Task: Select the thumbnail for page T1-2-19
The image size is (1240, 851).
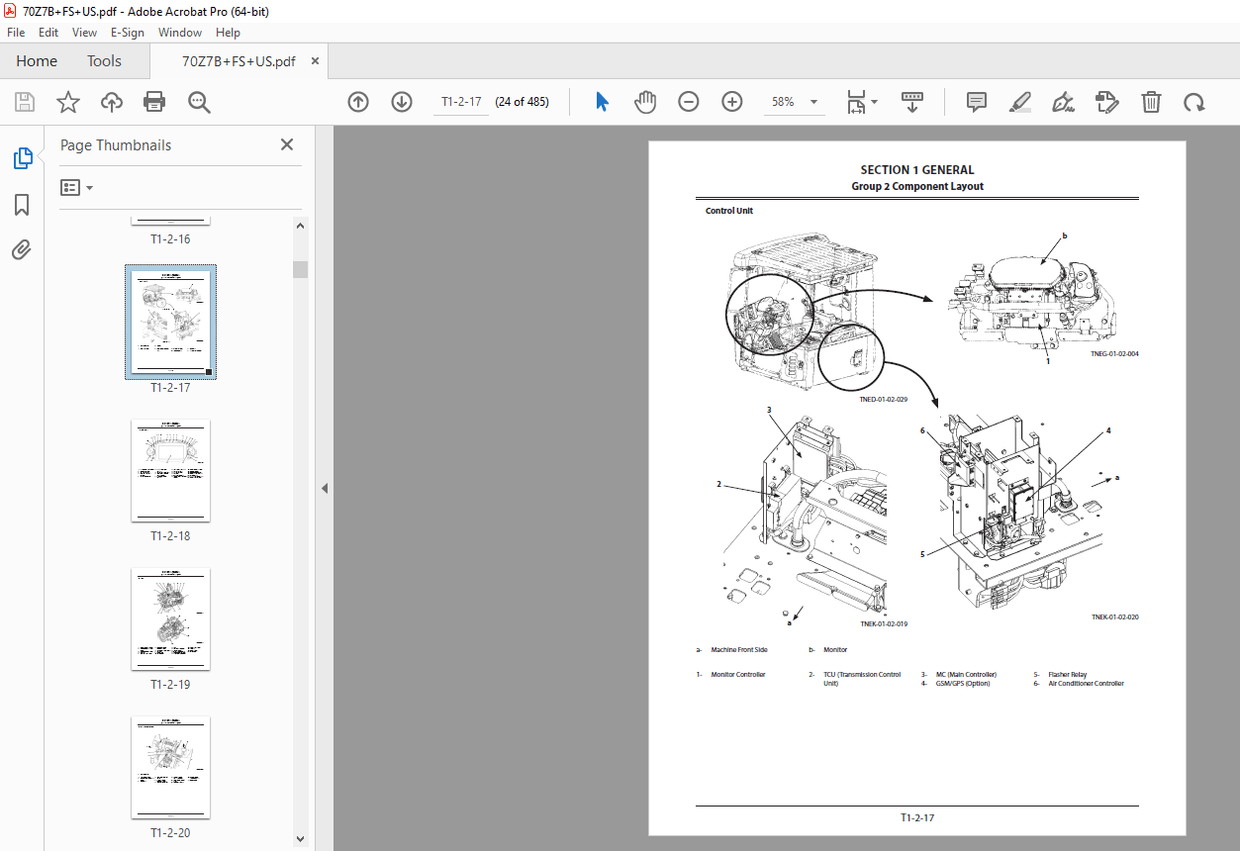Action: pos(170,618)
